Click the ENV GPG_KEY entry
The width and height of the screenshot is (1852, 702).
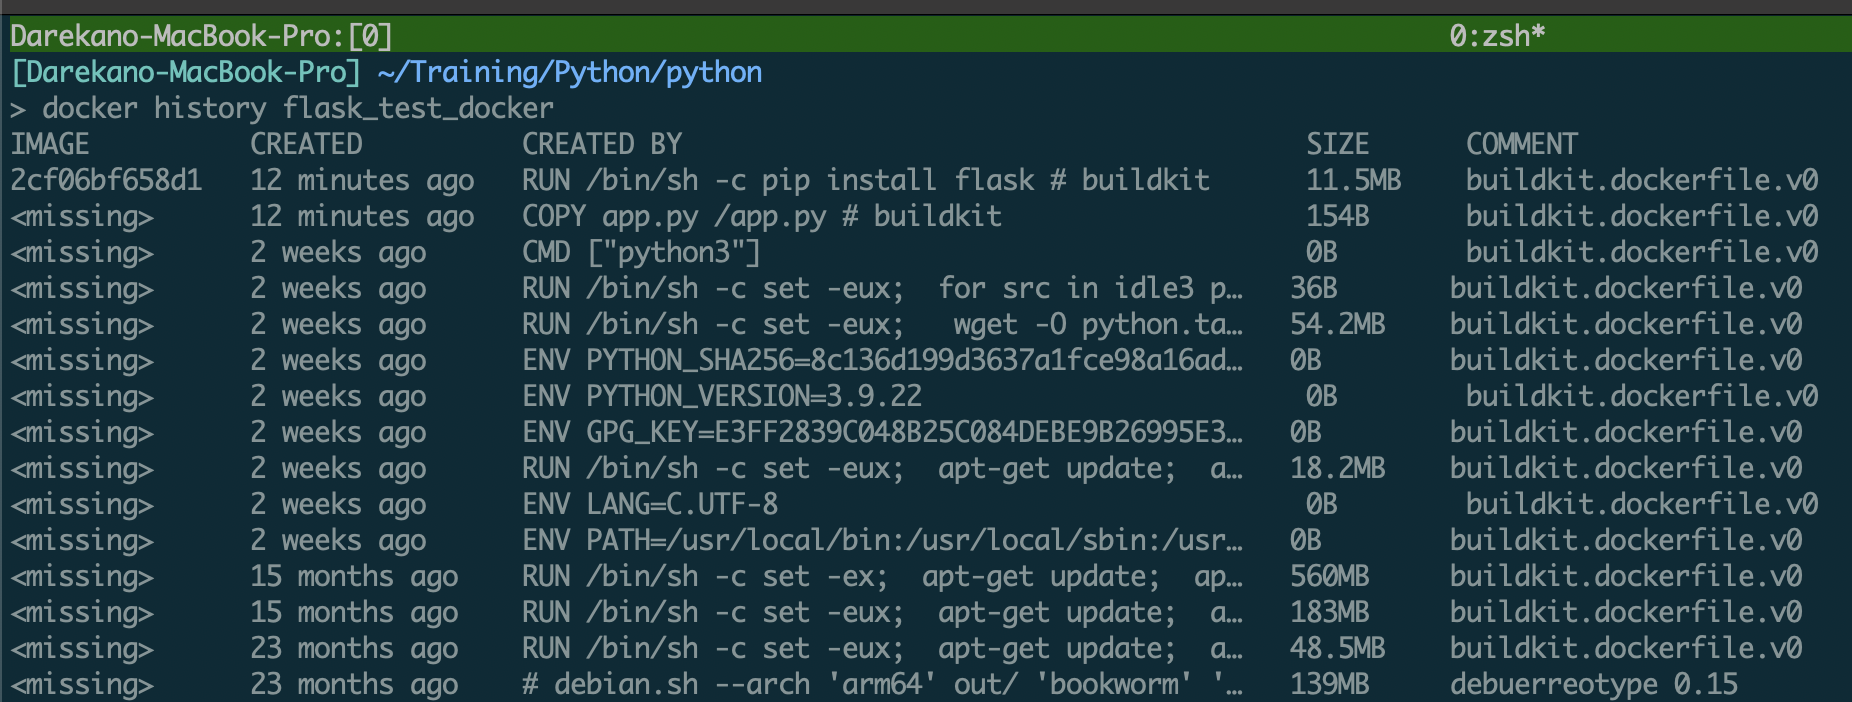click(x=882, y=432)
